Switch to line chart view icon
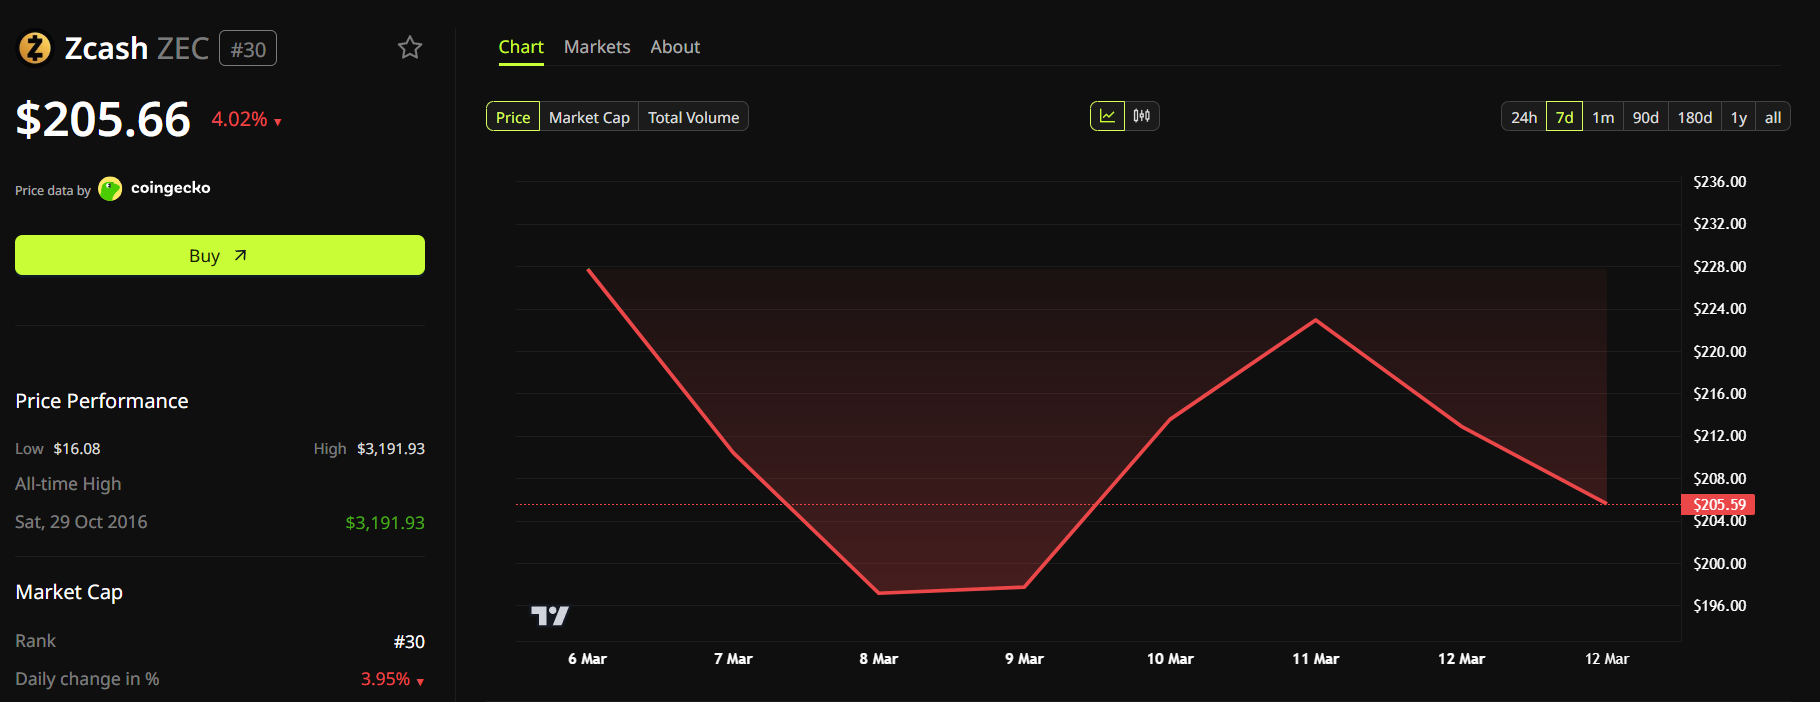This screenshot has height=702, width=1820. 1107,116
